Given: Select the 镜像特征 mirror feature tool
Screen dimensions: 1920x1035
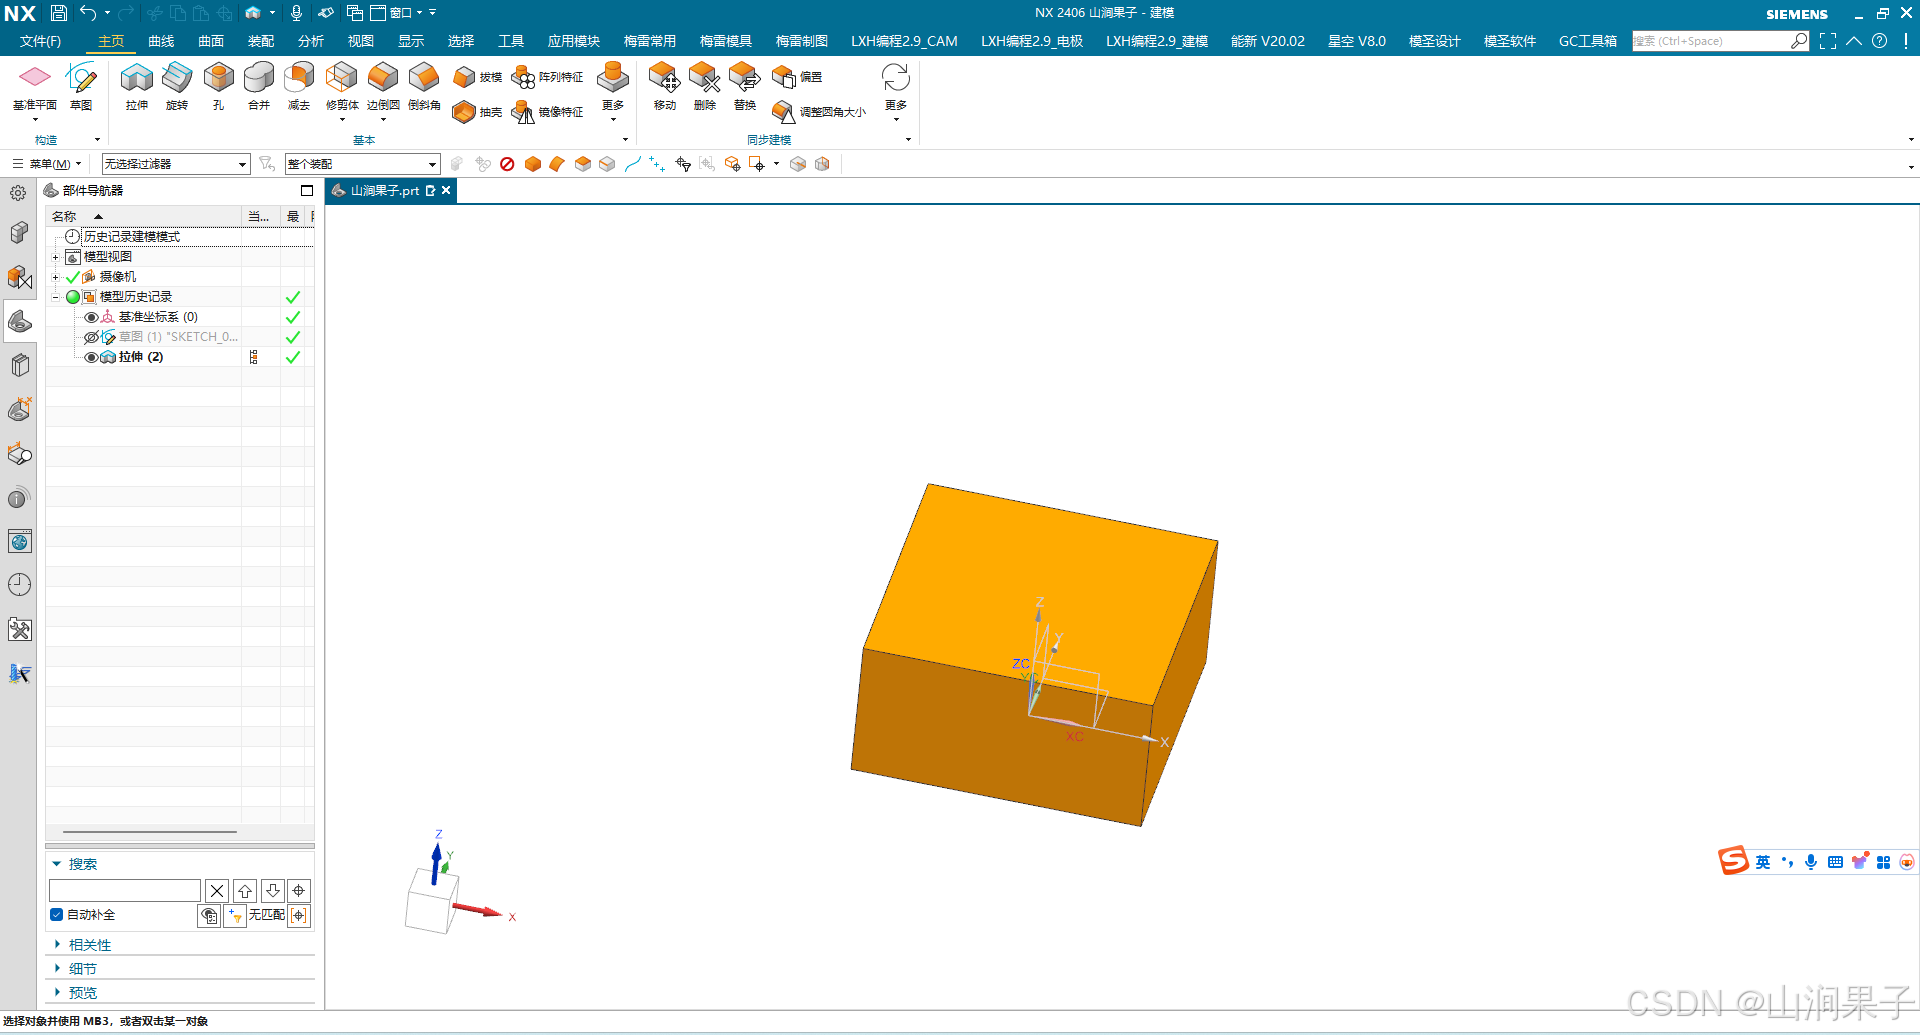Looking at the screenshot, I should click(x=547, y=112).
